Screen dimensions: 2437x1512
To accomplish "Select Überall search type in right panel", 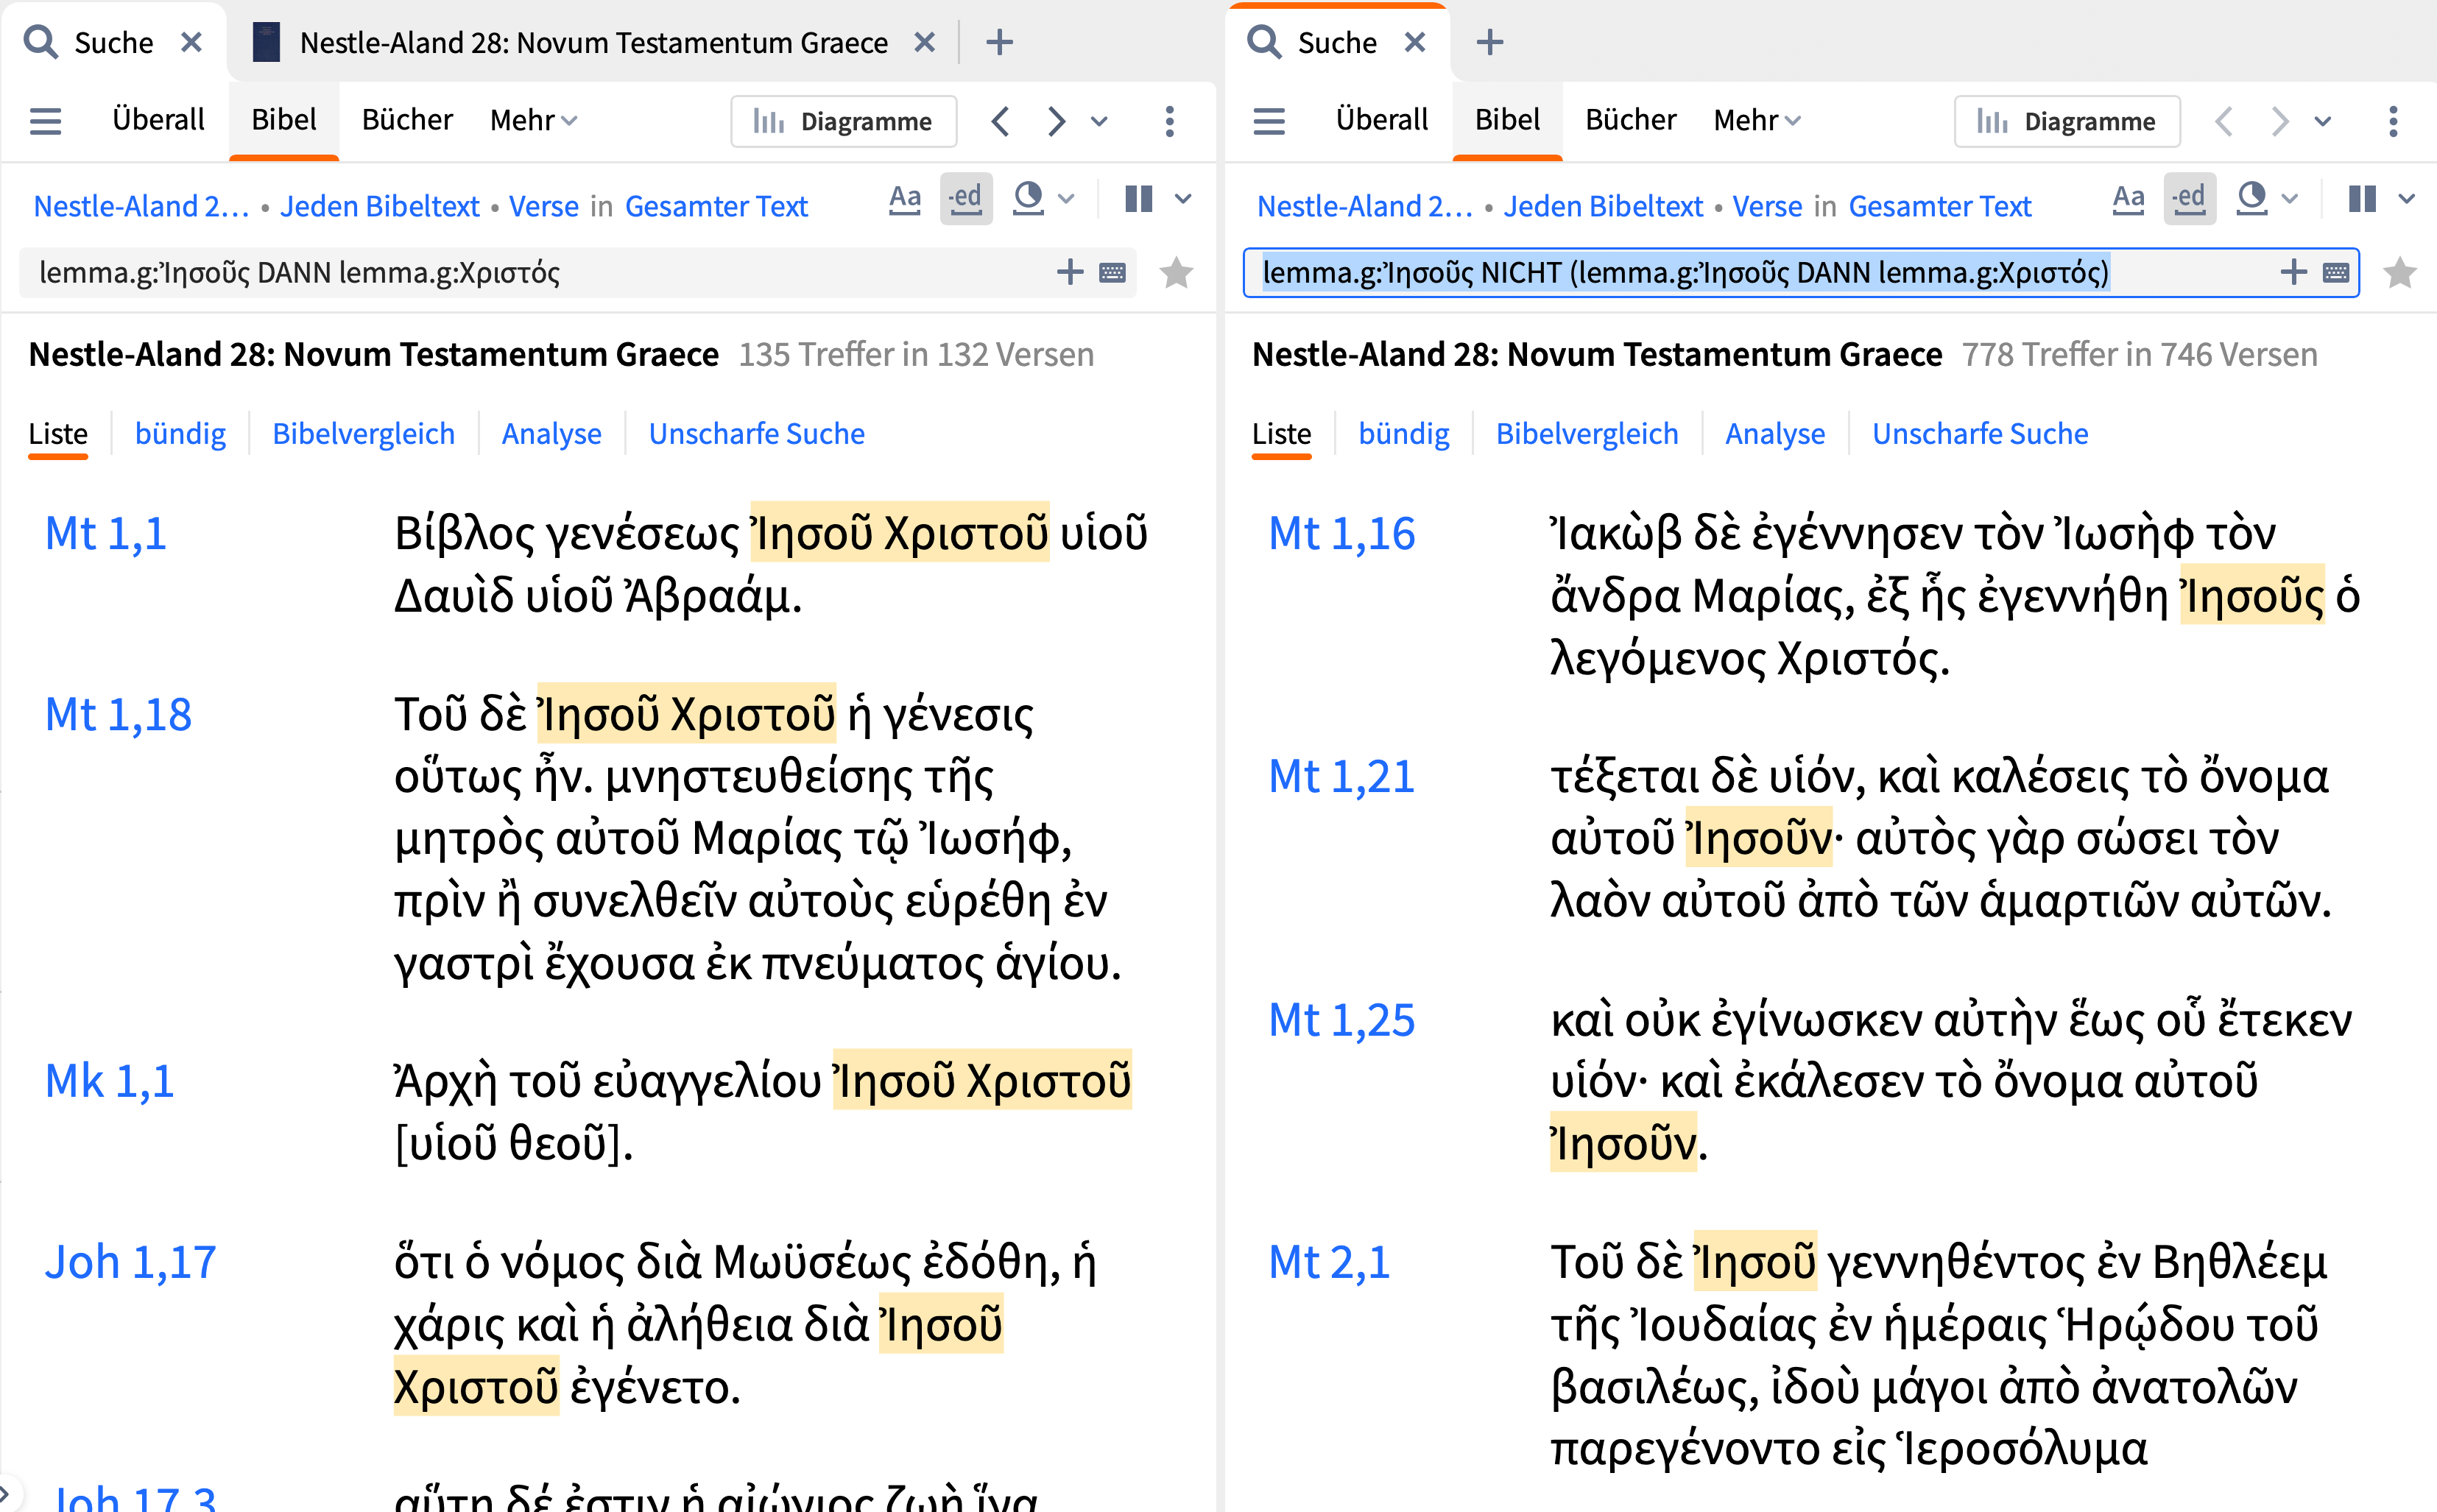I will click(1382, 120).
